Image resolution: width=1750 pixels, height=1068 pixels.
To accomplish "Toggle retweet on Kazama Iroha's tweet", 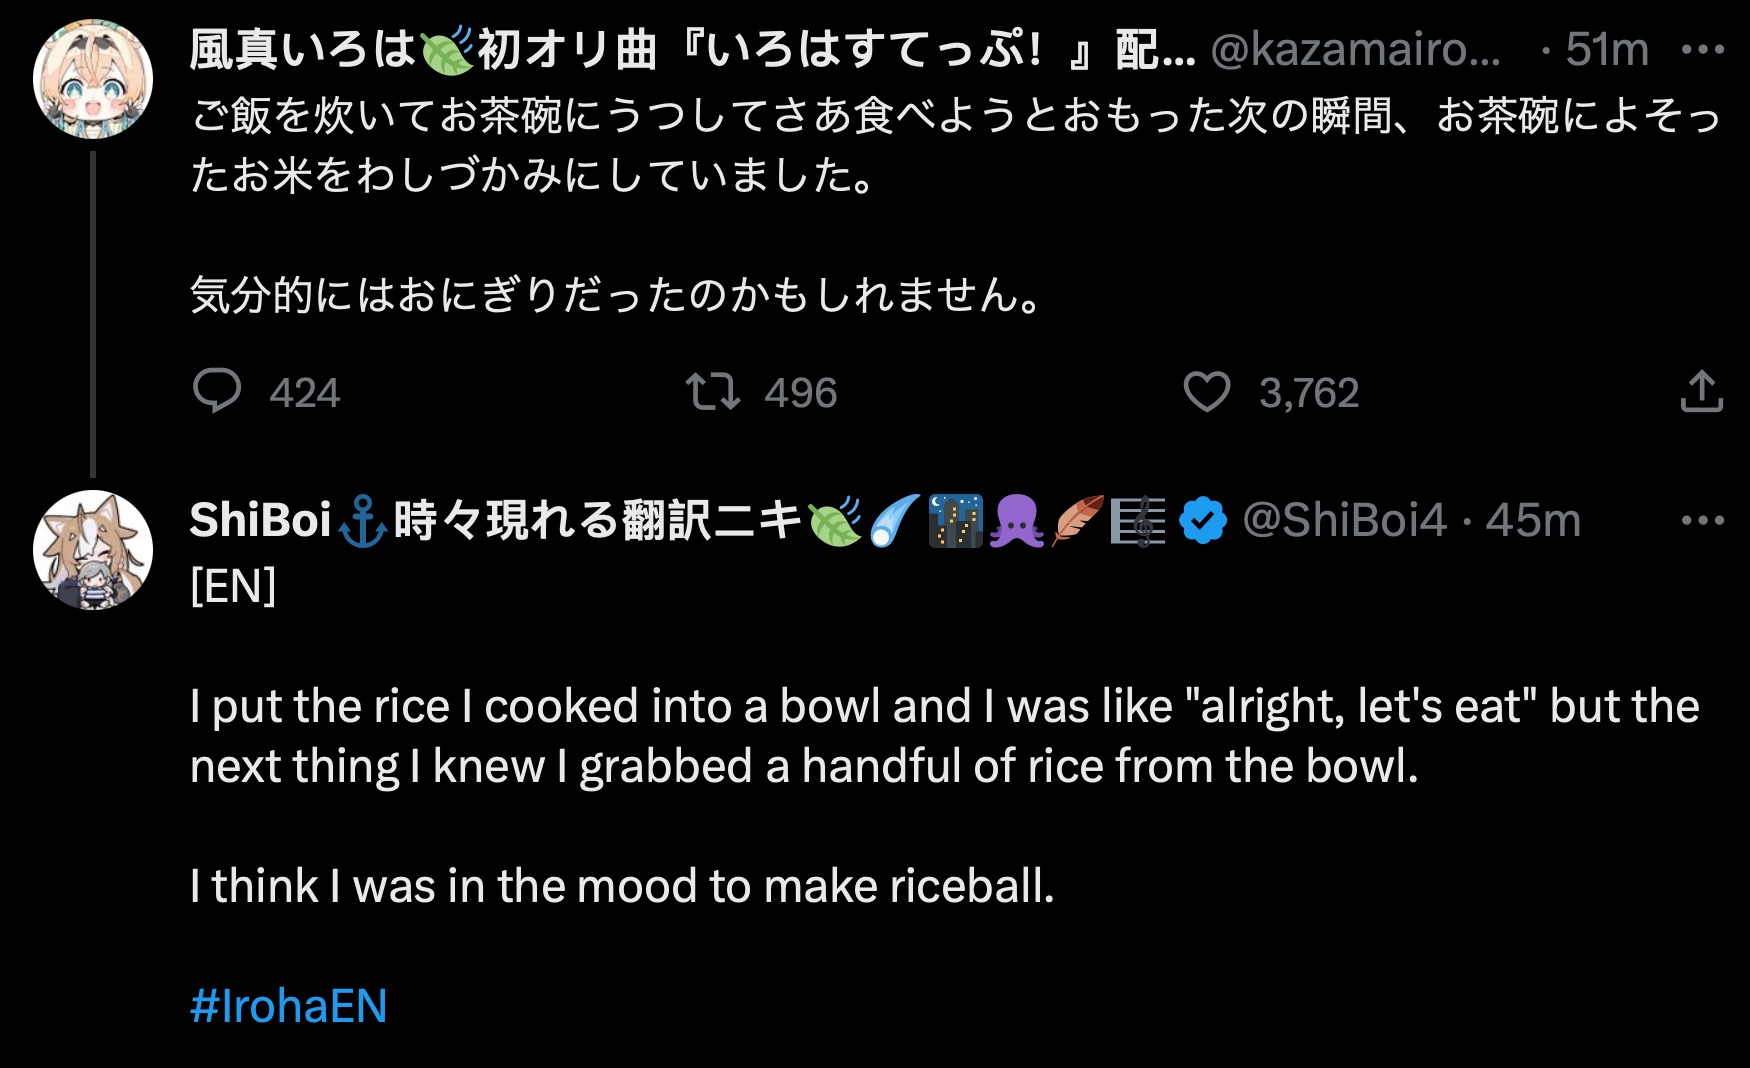I will (x=712, y=391).
